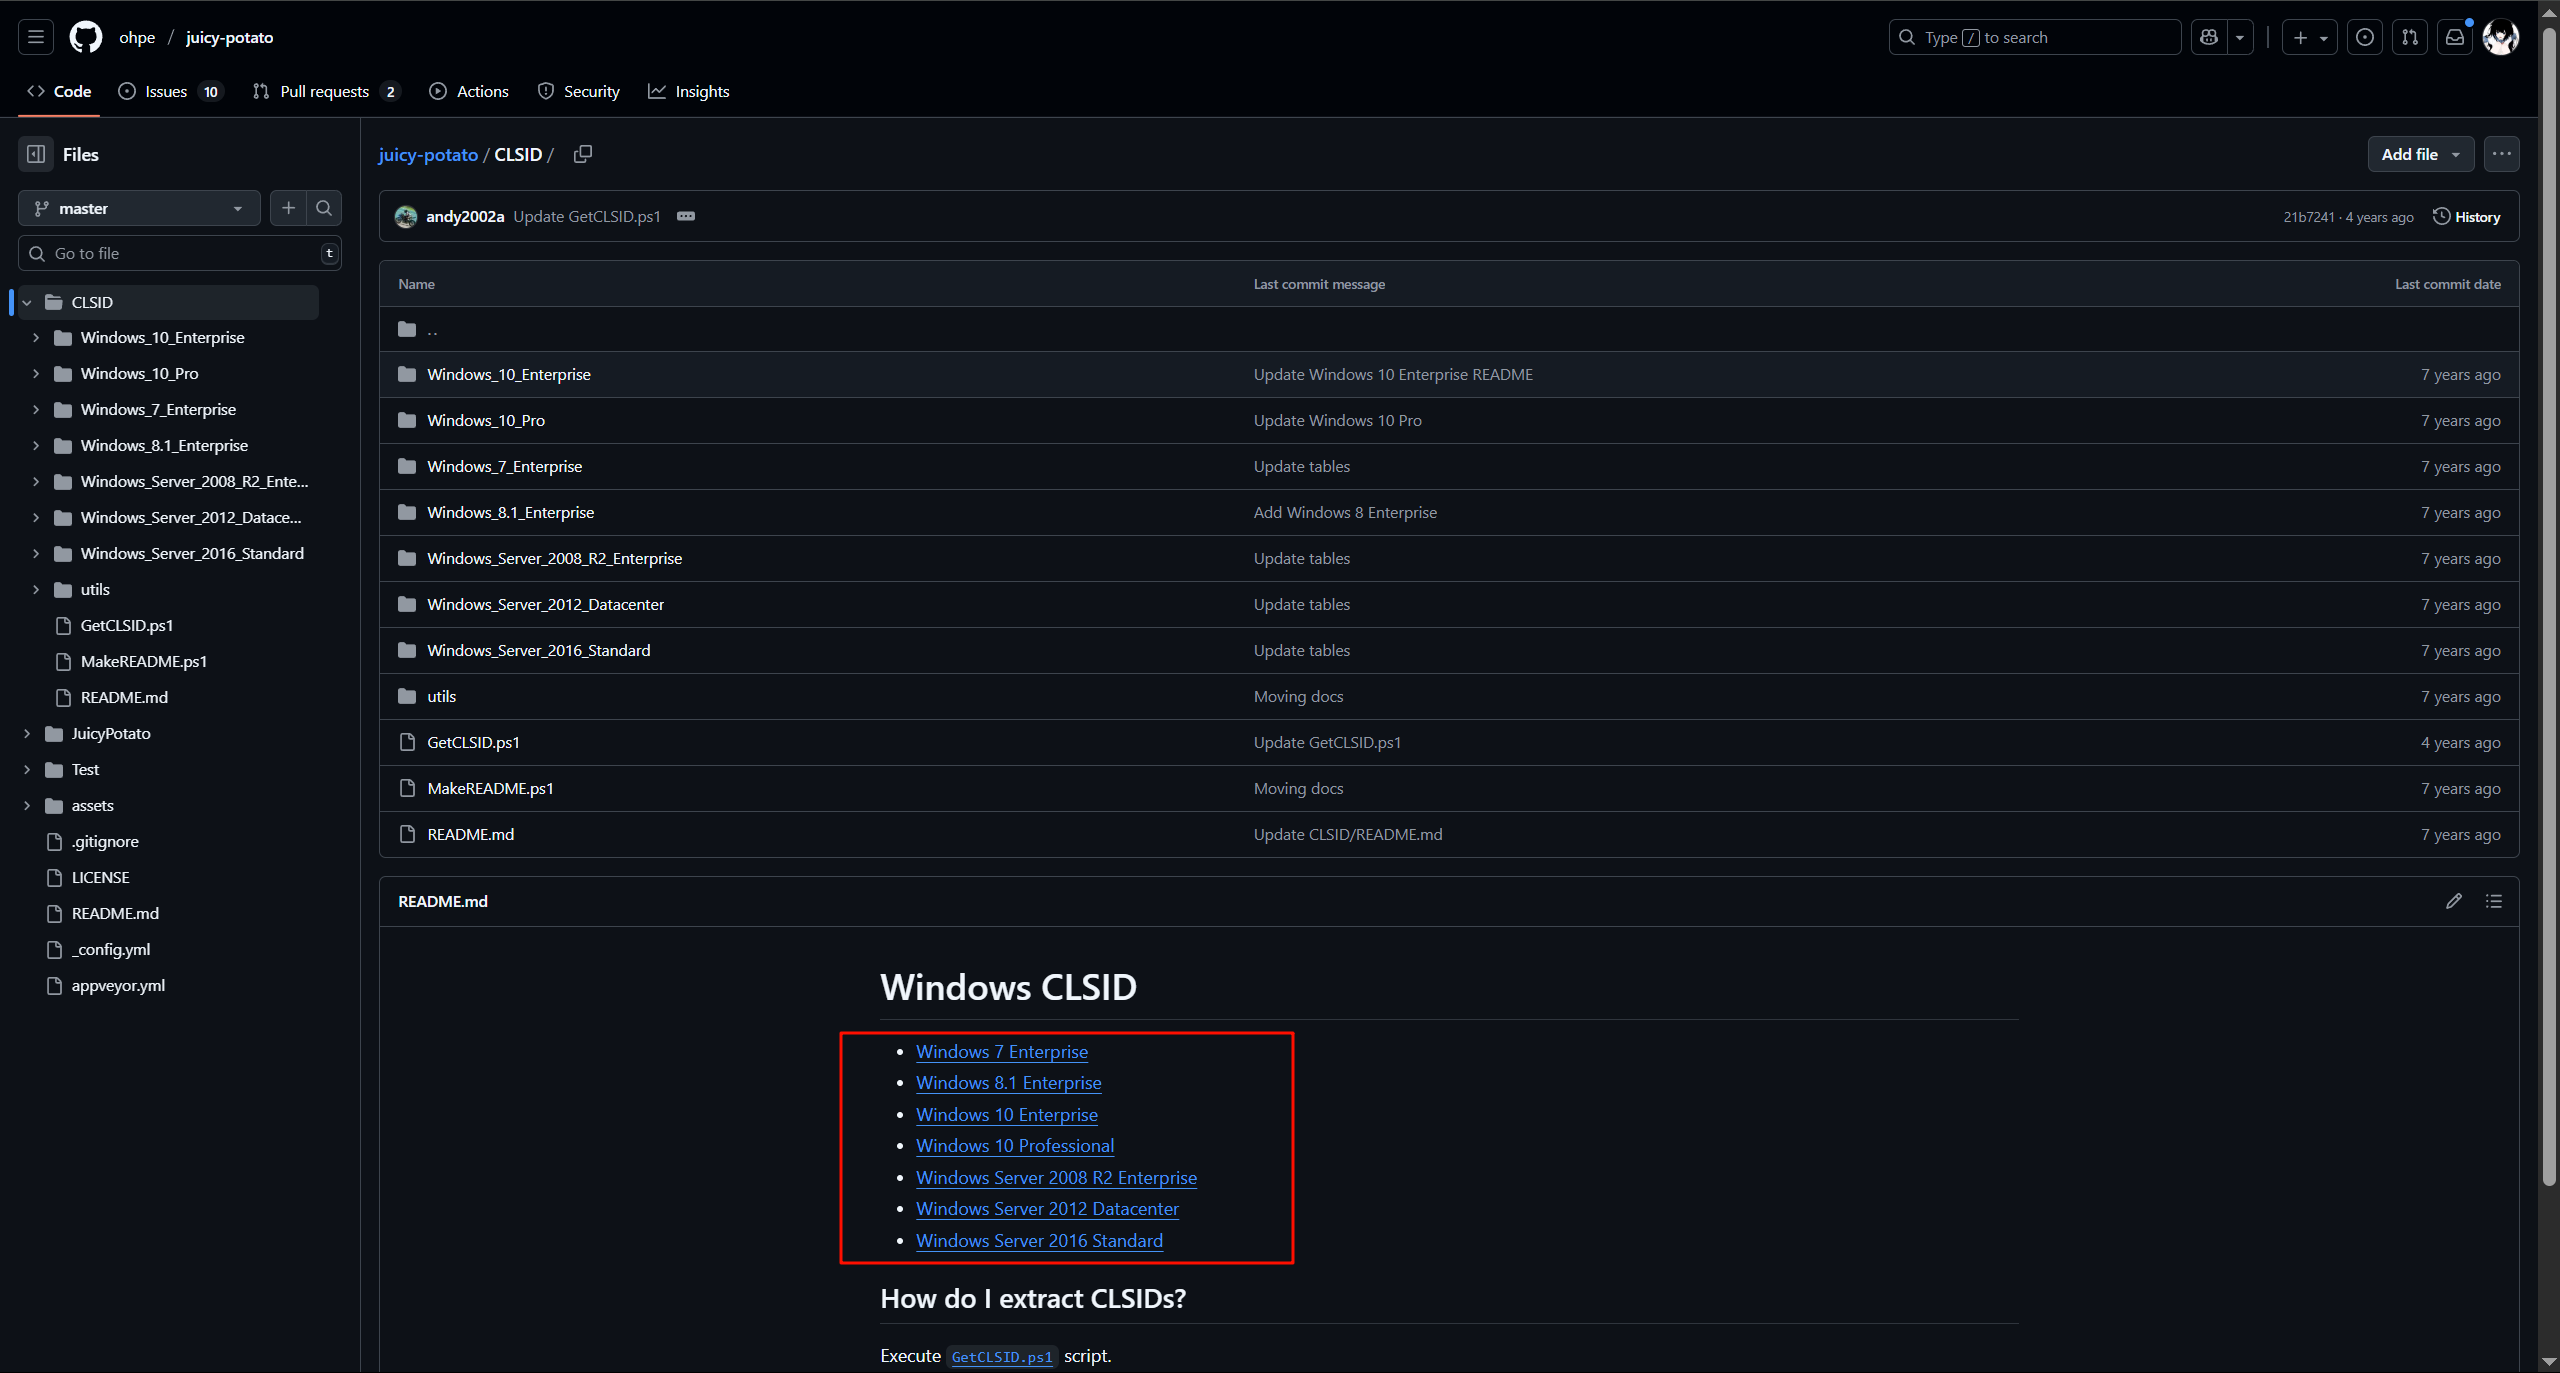2560x1373 pixels.
Task: Expand commit message ellipsis button
Action: [x=686, y=216]
